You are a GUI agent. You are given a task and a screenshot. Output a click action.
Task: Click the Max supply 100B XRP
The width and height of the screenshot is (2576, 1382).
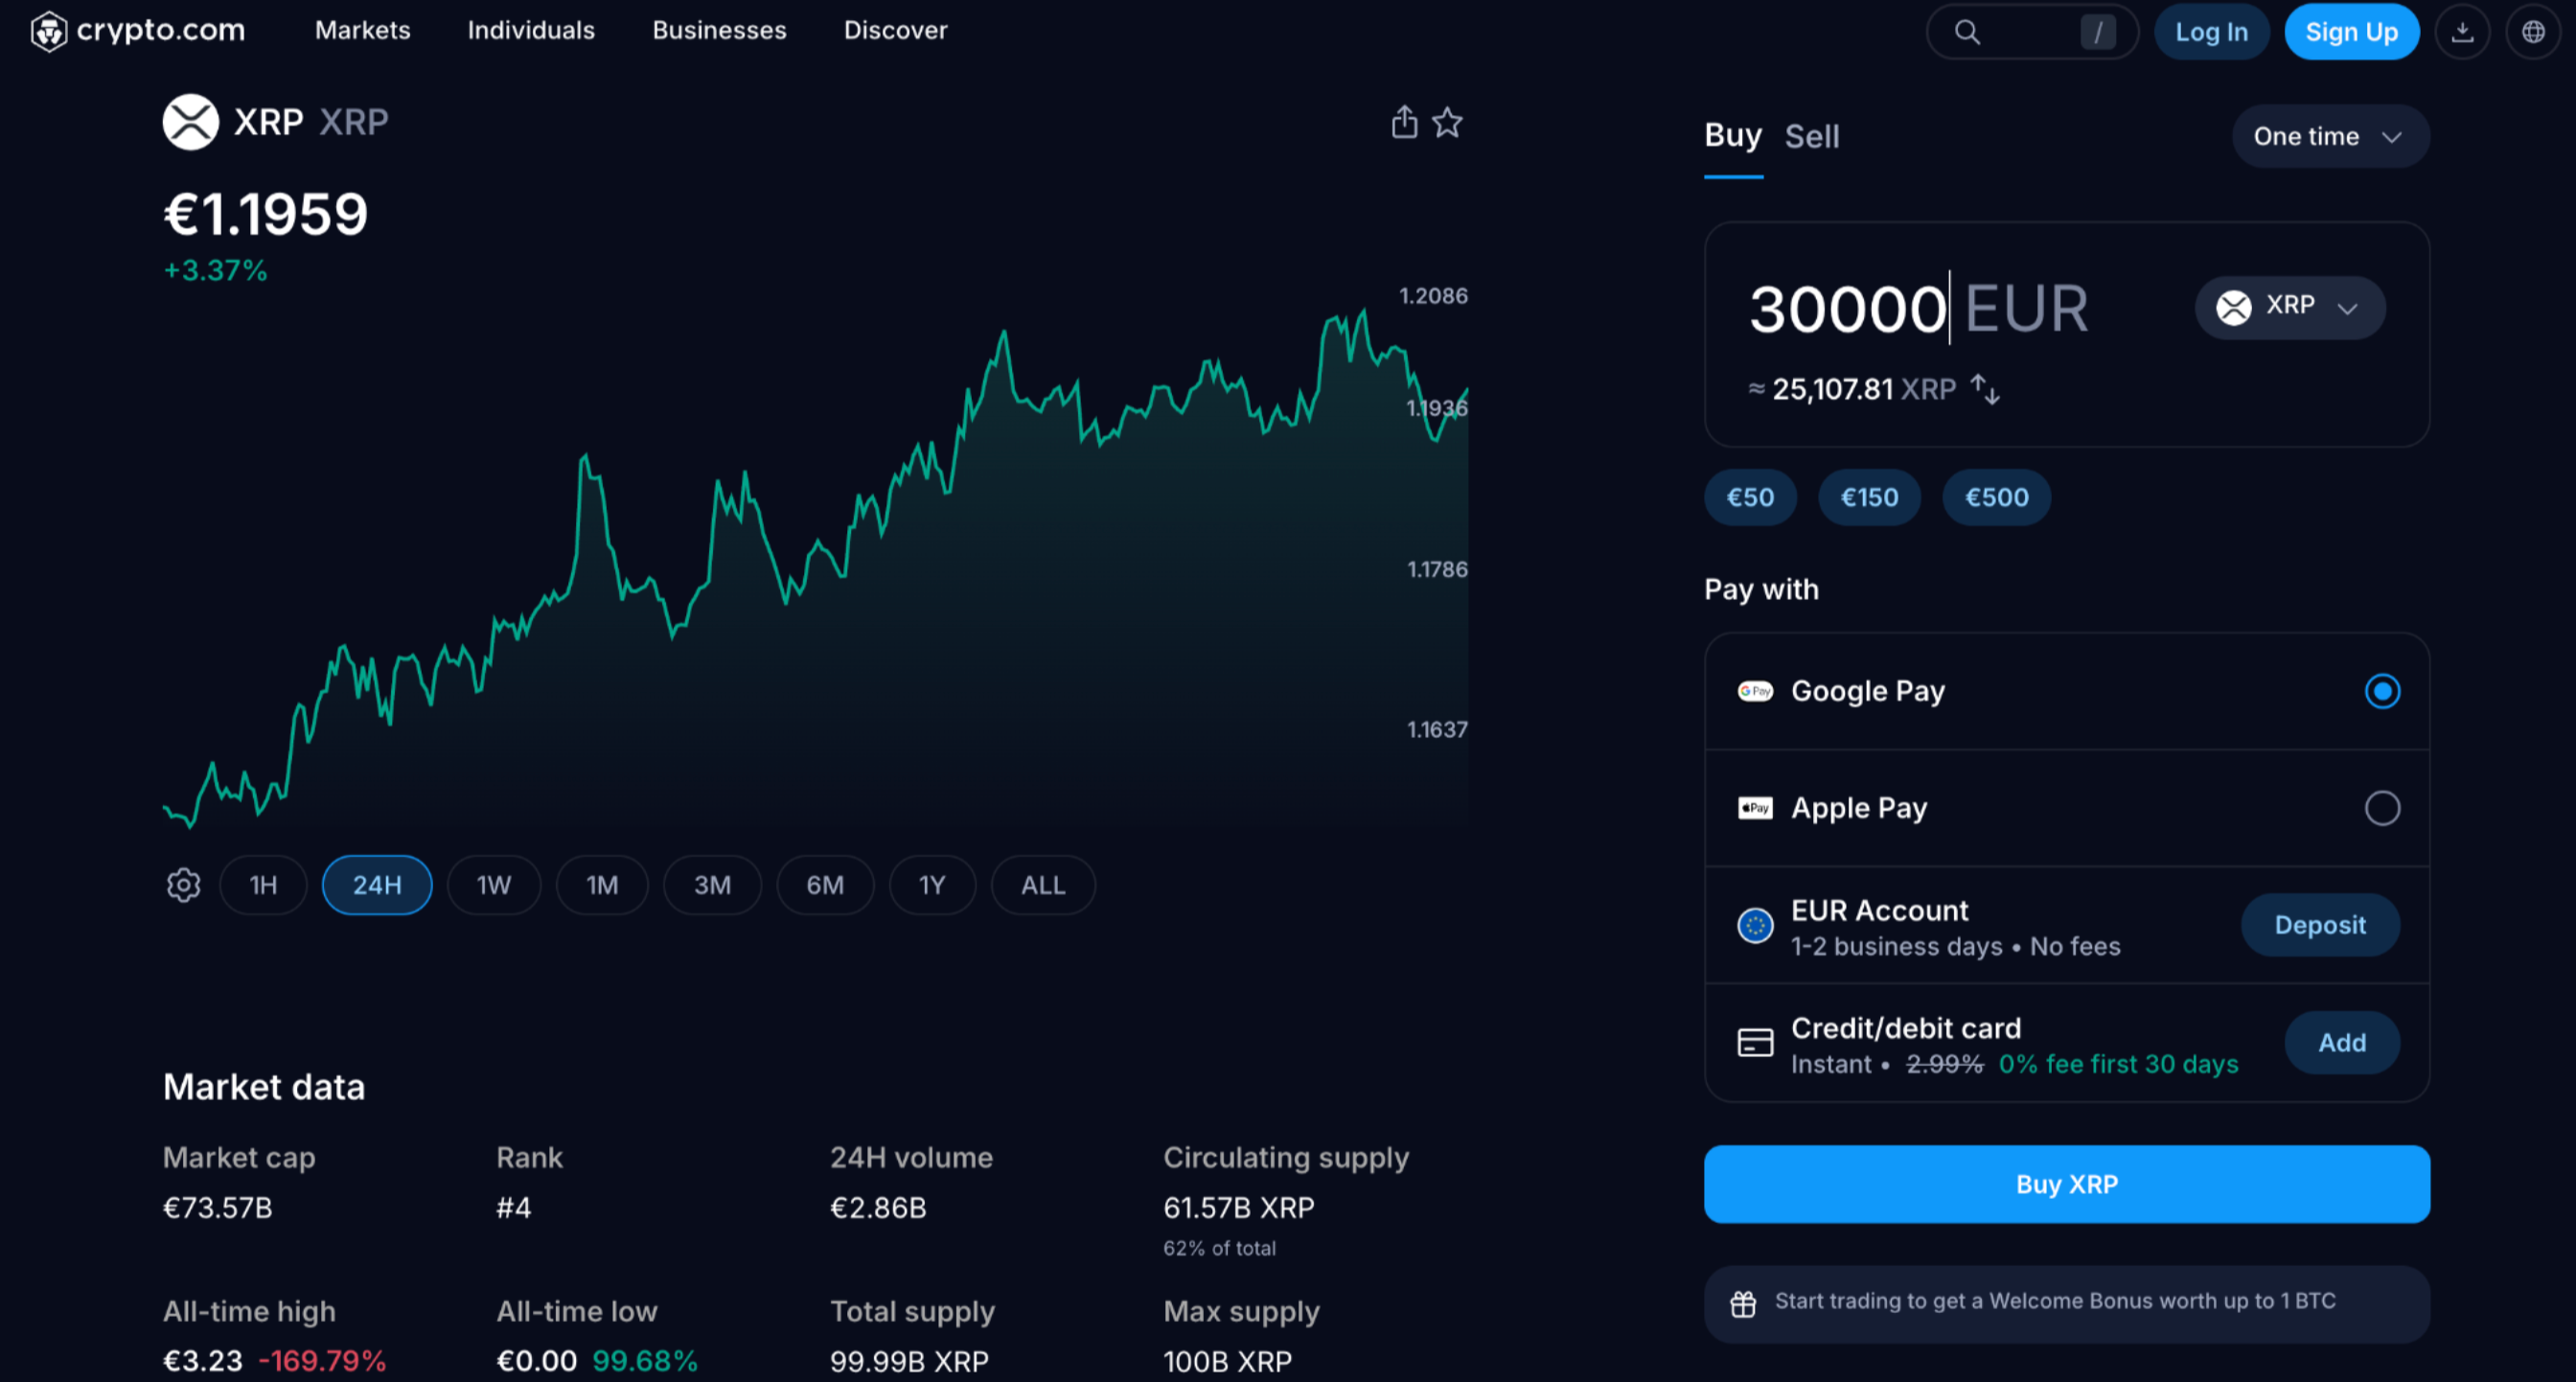click(x=1228, y=1361)
